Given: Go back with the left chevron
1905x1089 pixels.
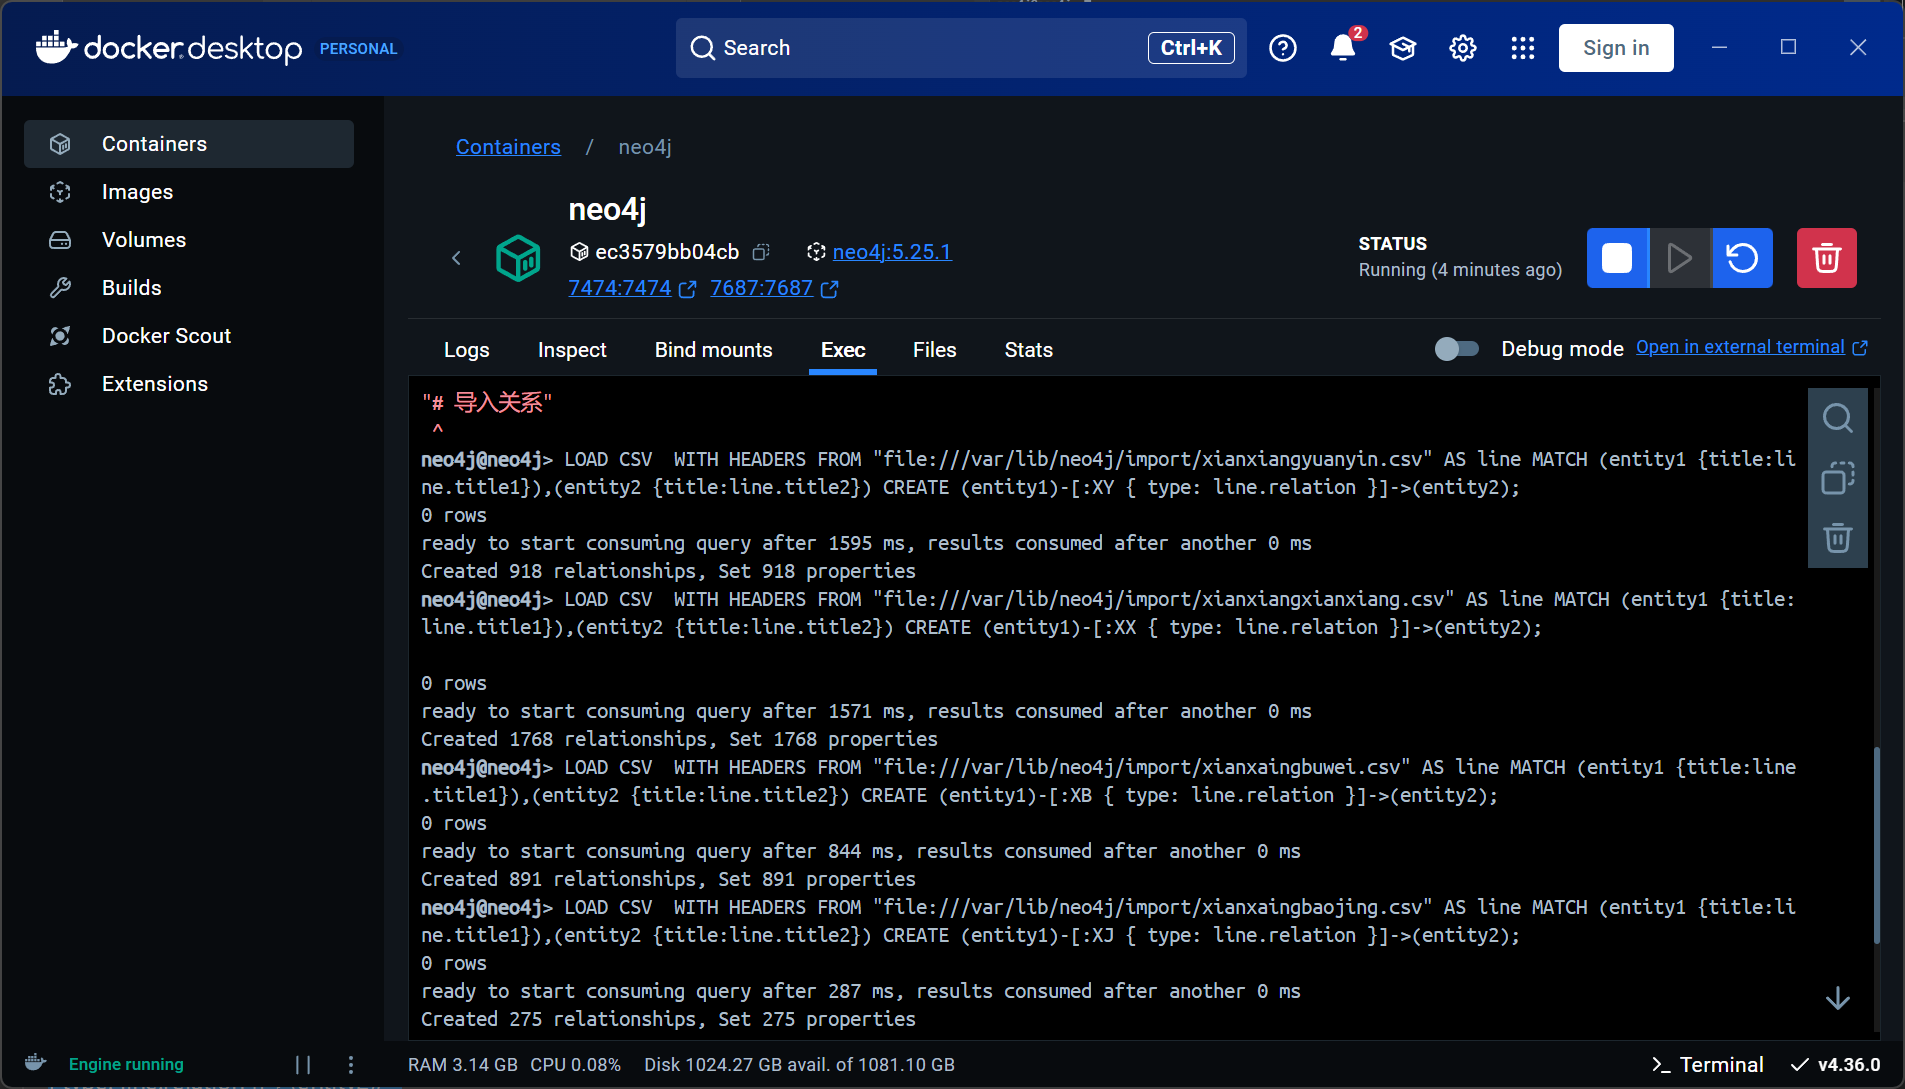Looking at the screenshot, I should (x=456, y=258).
